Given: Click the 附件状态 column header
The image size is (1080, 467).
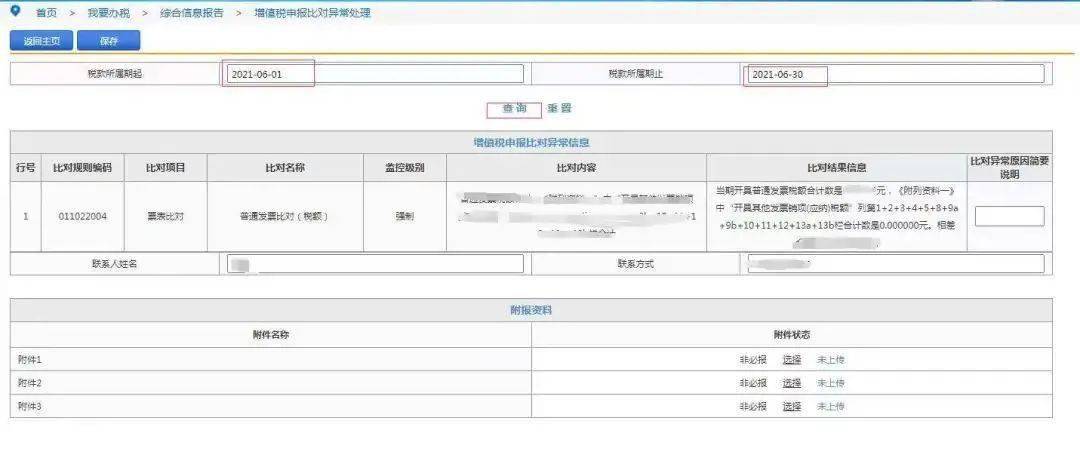Looking at the screenshot, I should pyautogui.click(x=792, y=335).
